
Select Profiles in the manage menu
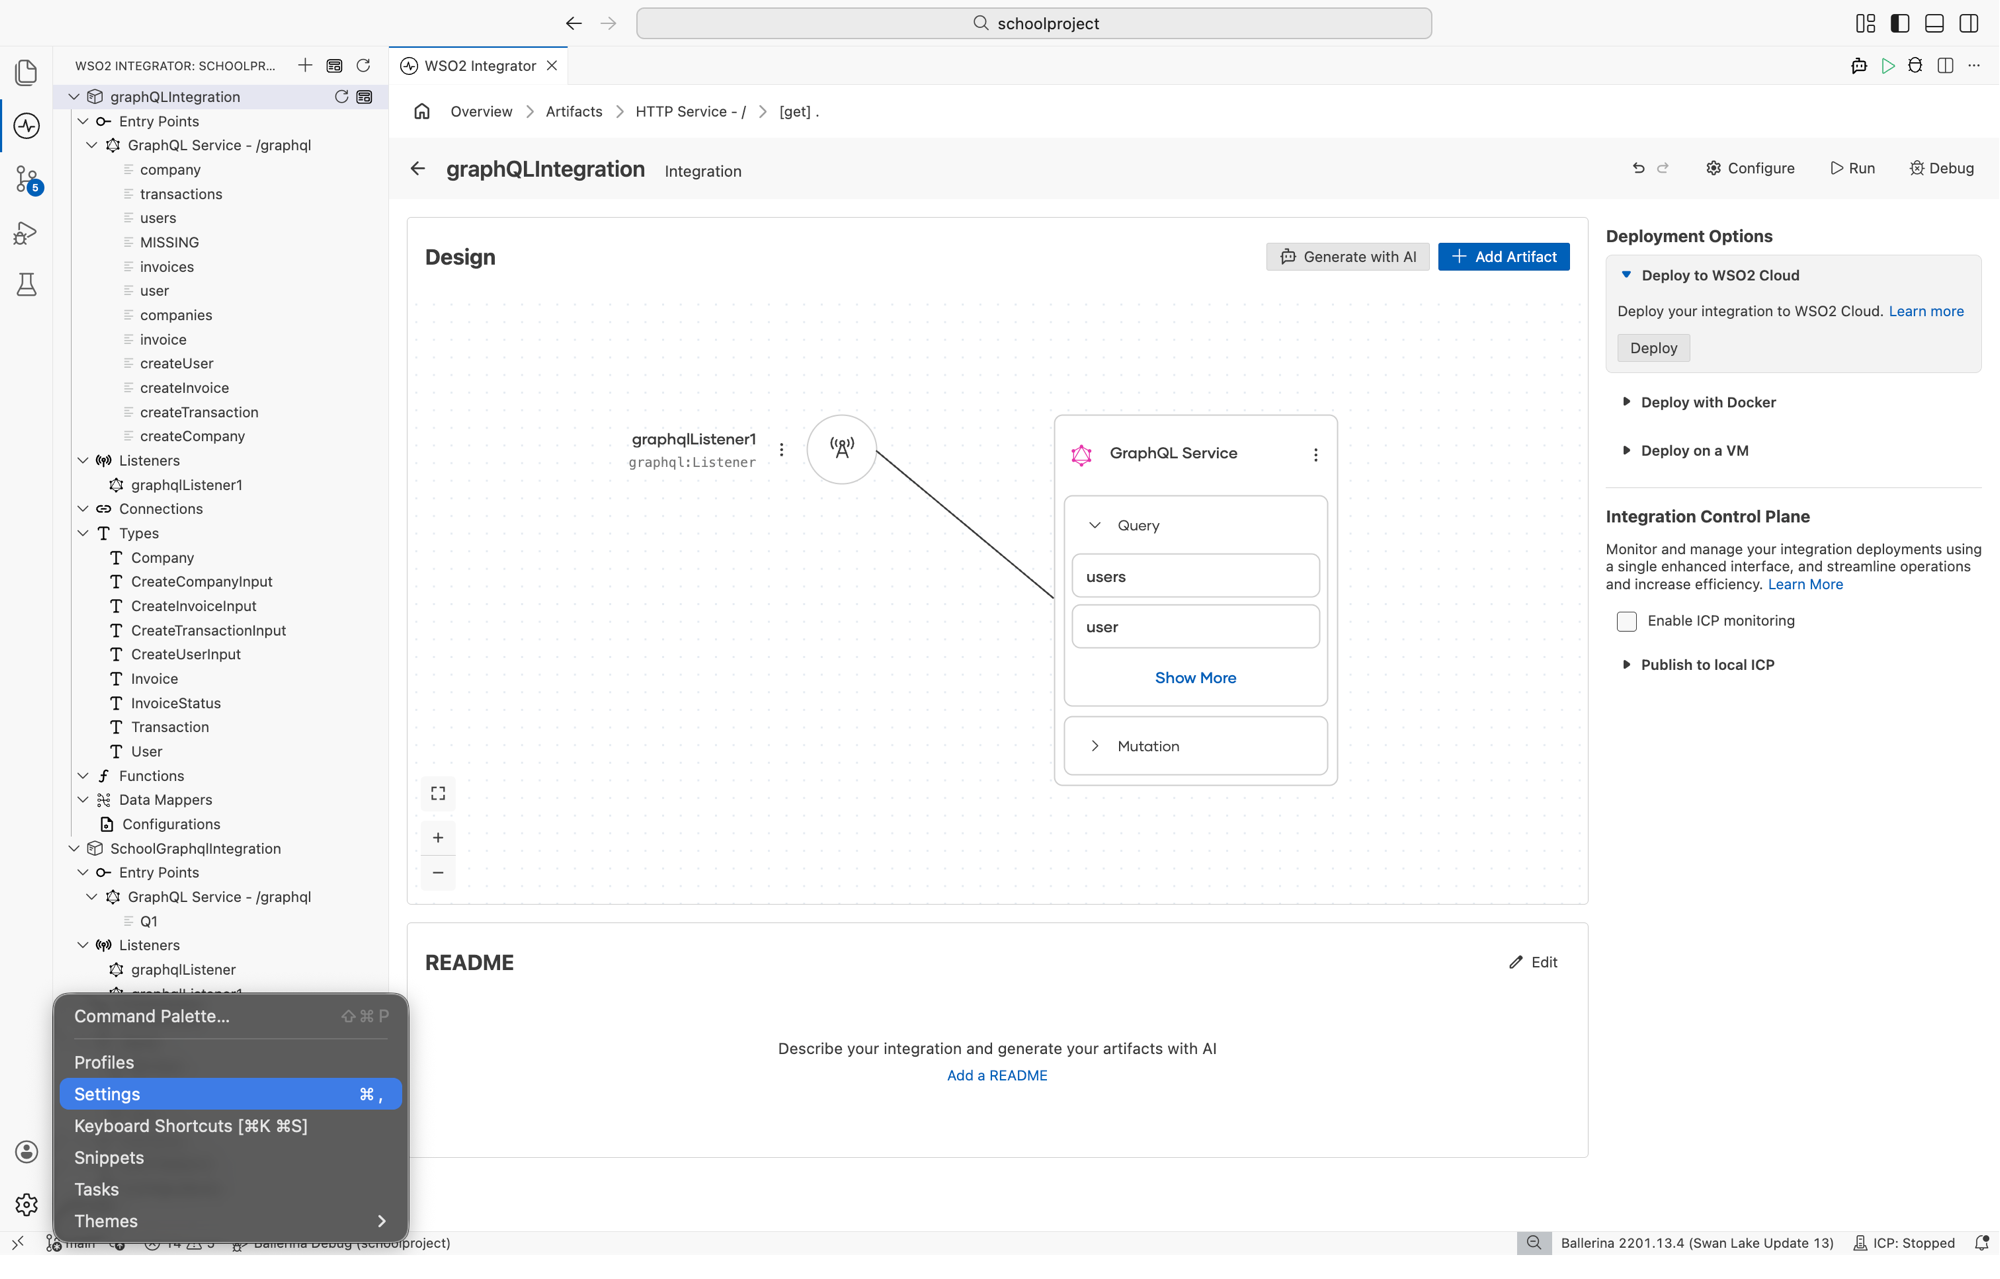pos(231,1063)
